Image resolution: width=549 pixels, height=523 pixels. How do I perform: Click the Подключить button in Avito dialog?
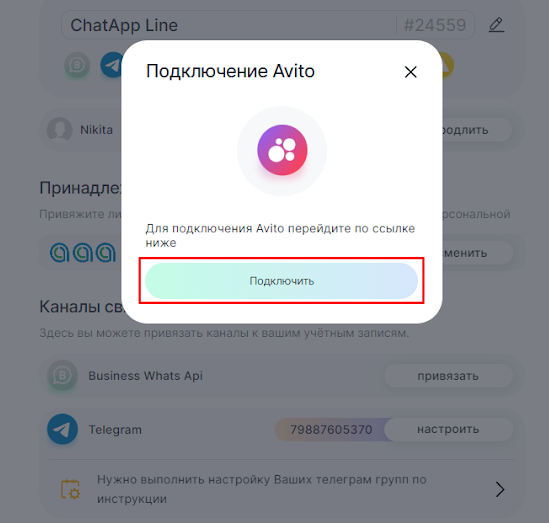[x=281, y=281]
